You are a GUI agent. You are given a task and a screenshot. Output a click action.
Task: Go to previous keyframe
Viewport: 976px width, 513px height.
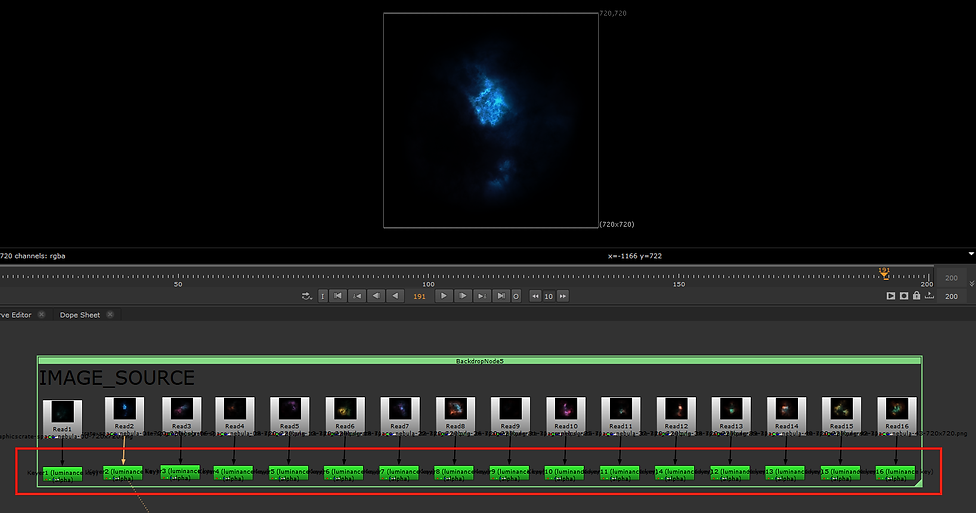[x=357, y=296]
